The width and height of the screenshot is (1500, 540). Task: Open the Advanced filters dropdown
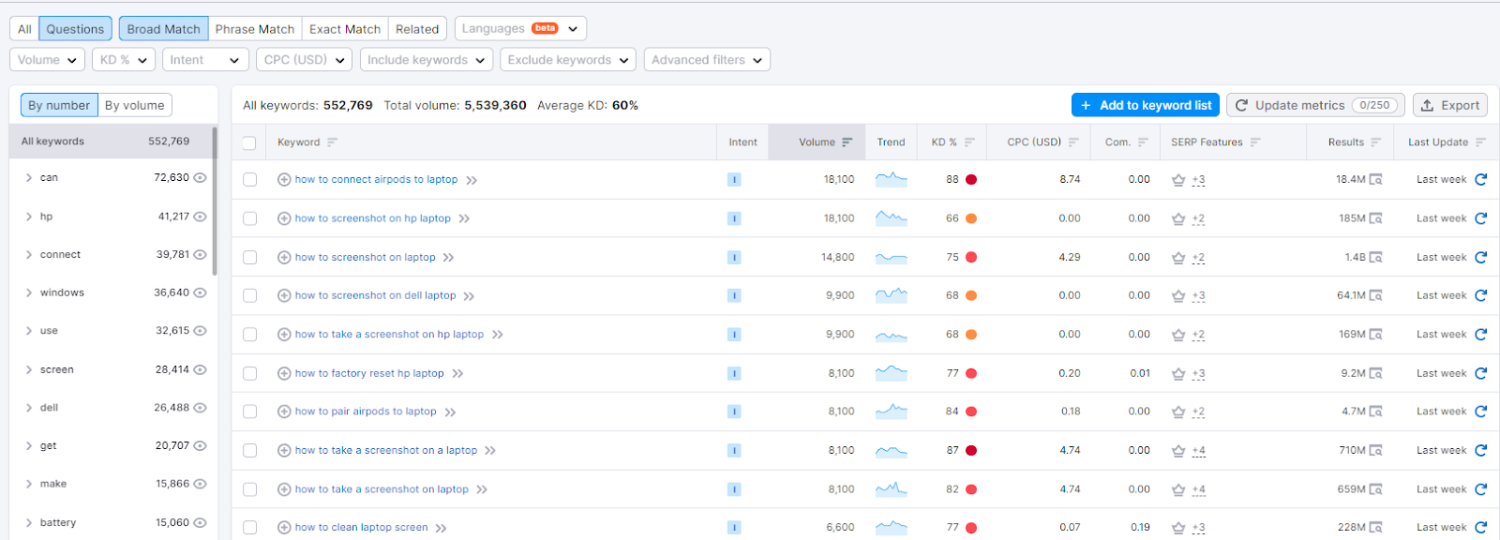pyautogui.click(x=707, y=60)
